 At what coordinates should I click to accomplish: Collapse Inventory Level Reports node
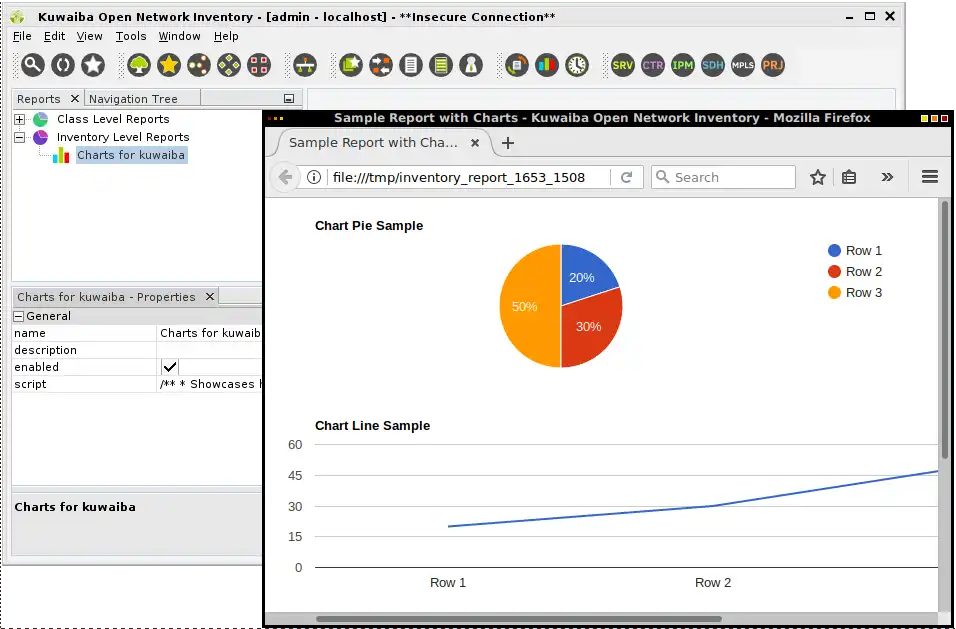point(20,137)
